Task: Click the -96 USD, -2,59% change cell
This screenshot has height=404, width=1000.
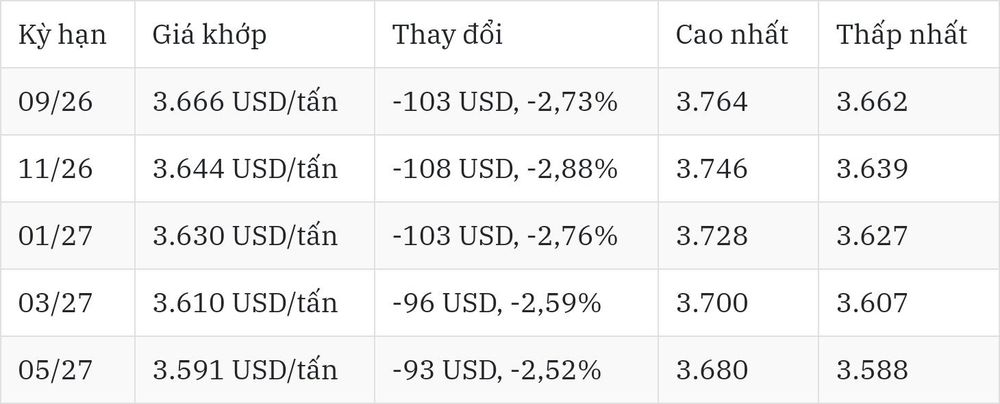Action: 497,303
